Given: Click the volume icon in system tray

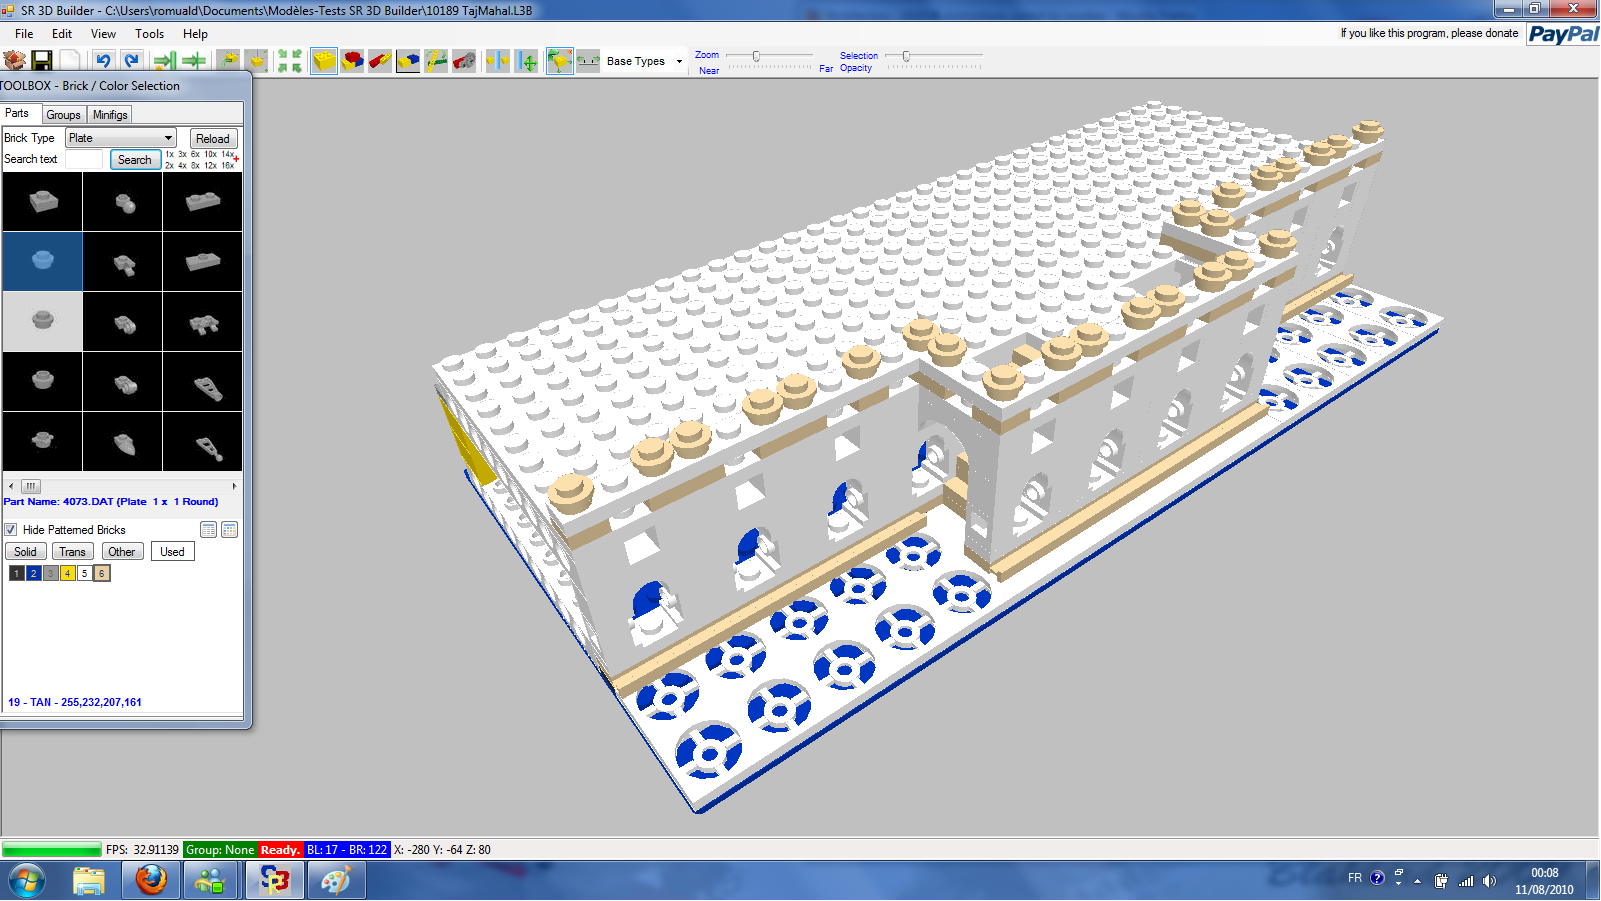Looking at the screenshot, I should pyautogui.click(x=1490, y=881).
